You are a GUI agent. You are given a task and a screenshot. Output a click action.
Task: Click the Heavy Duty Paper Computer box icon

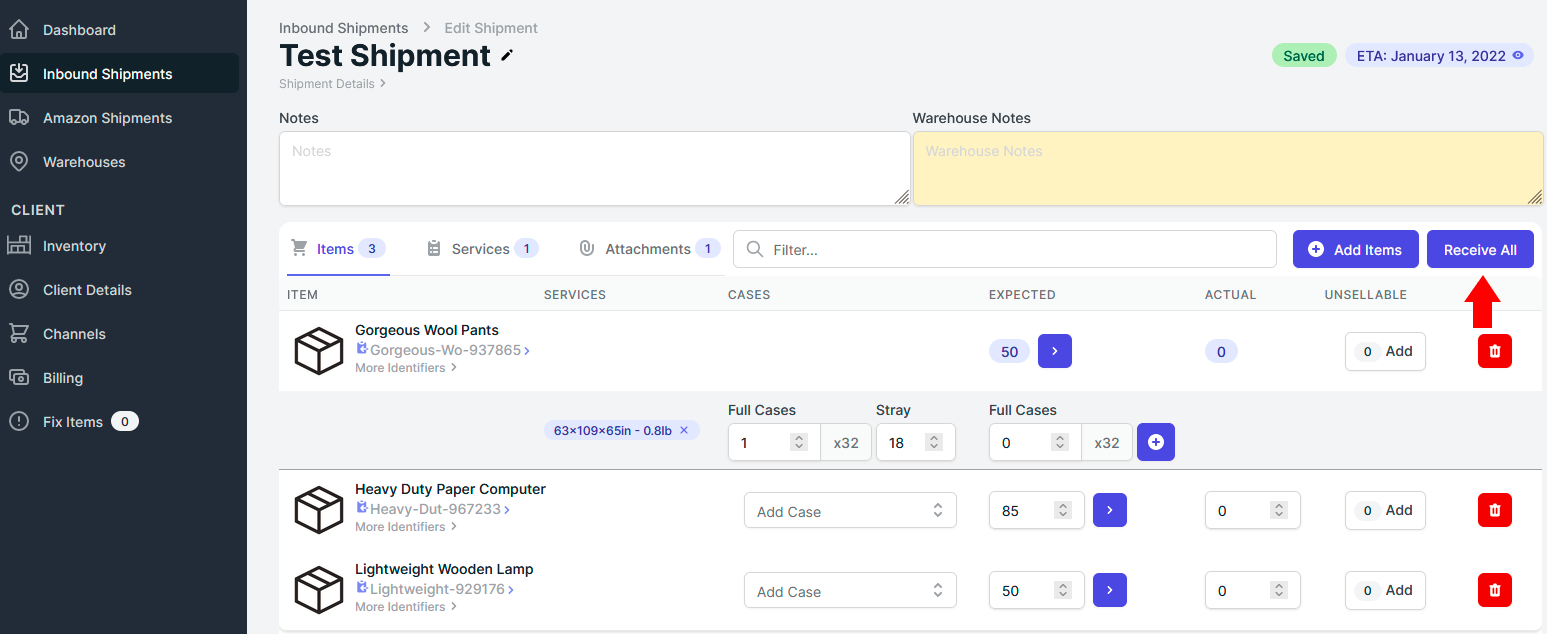319,510
